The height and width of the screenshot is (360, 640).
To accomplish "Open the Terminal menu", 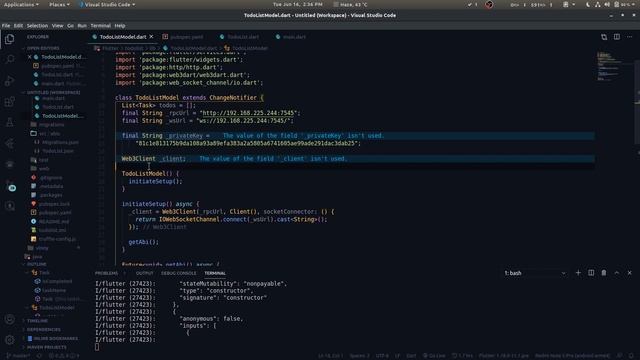I will [100, 26].
